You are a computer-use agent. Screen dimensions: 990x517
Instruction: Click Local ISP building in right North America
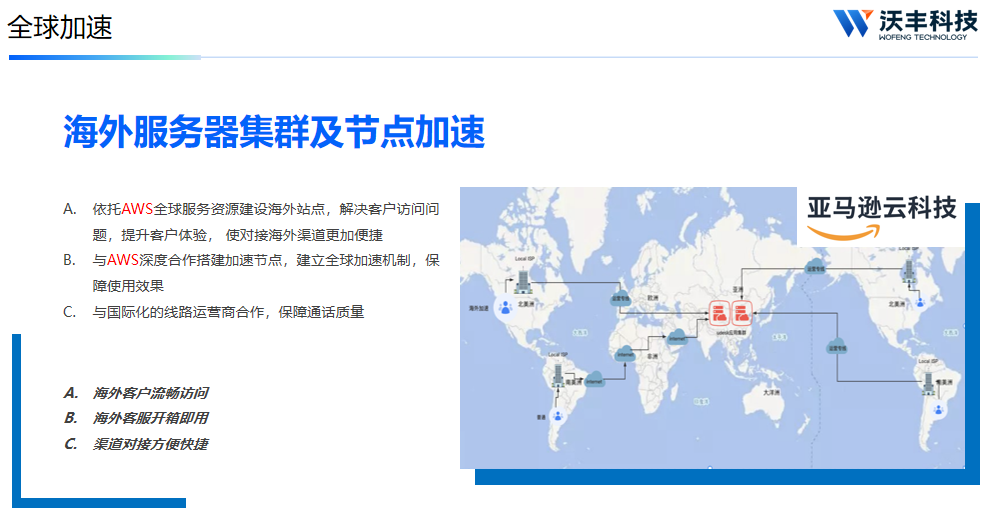pos(909,271)
